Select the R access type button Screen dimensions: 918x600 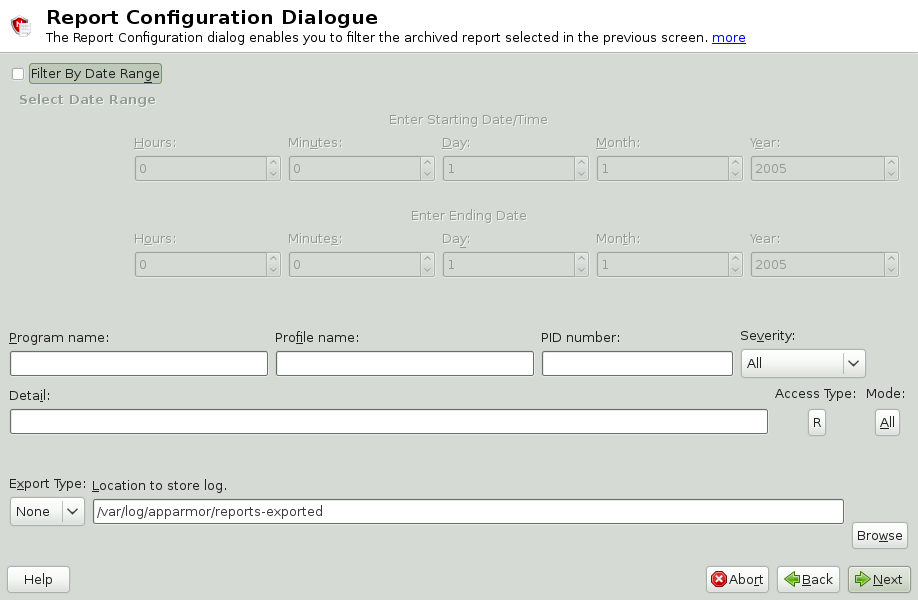(x=816, y=422)
